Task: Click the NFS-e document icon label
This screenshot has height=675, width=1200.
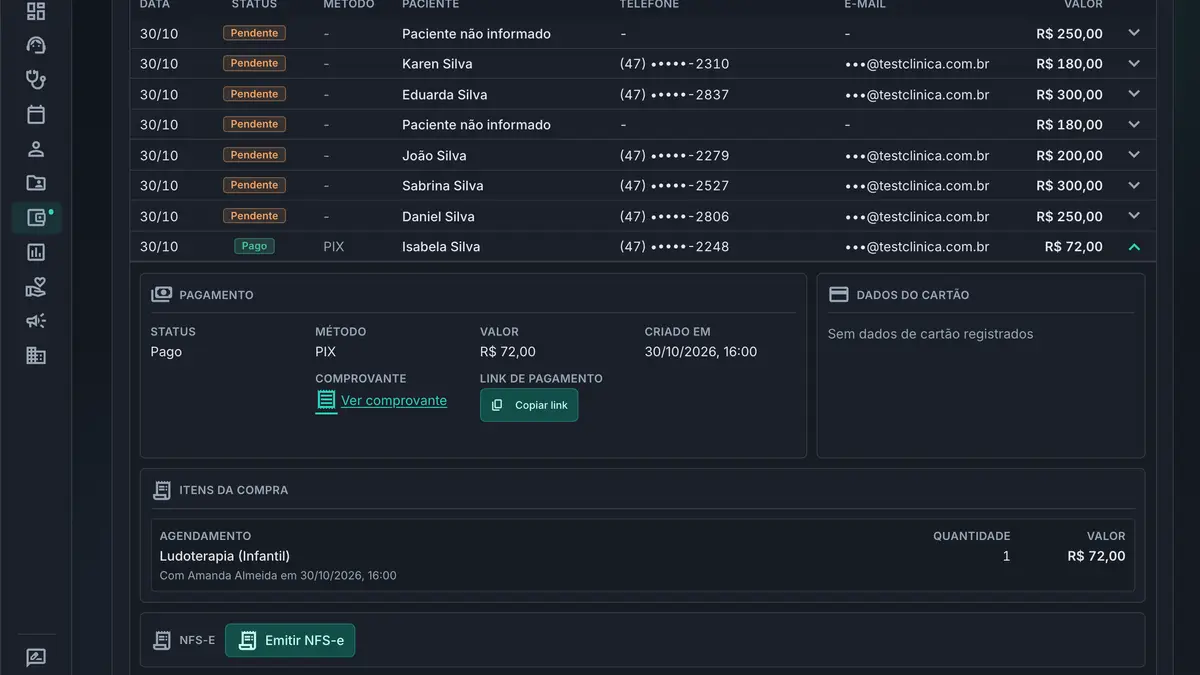Action: tap(161, 640)
